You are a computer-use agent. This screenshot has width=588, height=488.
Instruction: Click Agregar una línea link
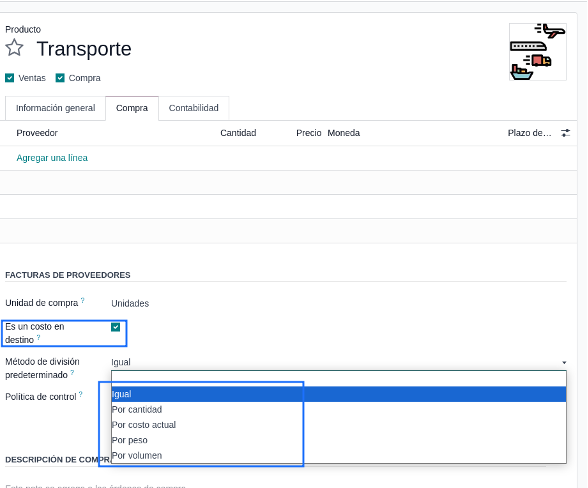click(52, 158)
